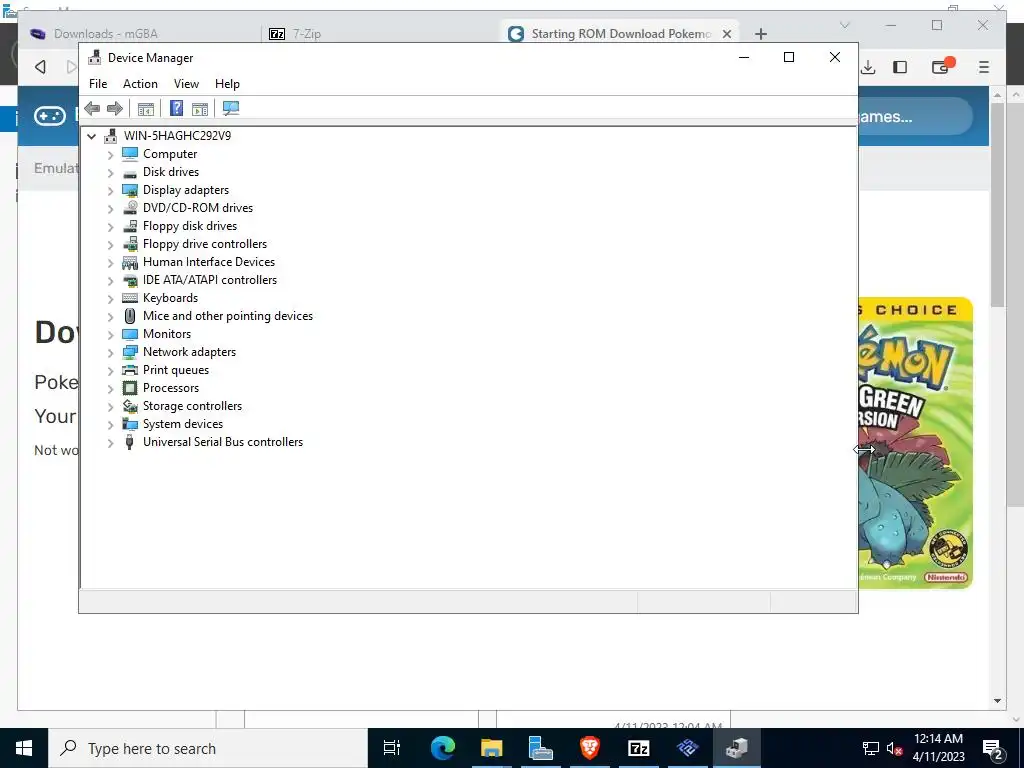Click the browser back button
The width and height of the screenshot is (1024, 768).
(x=40, y=67)
